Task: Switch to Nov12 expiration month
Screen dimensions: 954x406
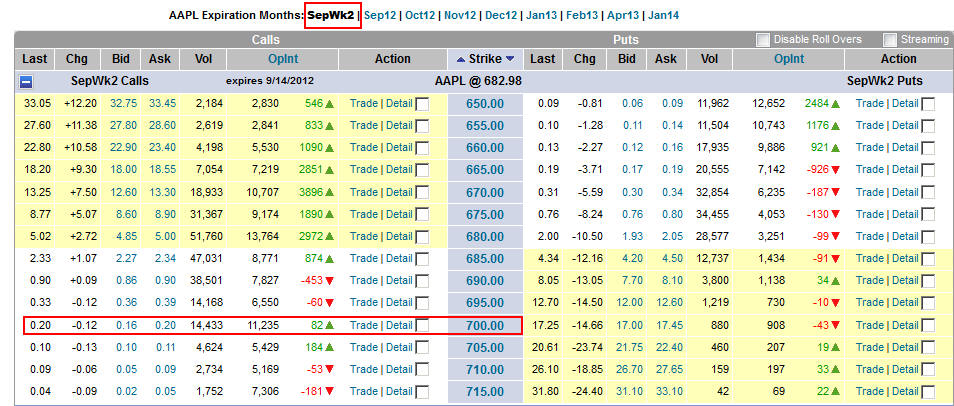Action: (461, 15)
